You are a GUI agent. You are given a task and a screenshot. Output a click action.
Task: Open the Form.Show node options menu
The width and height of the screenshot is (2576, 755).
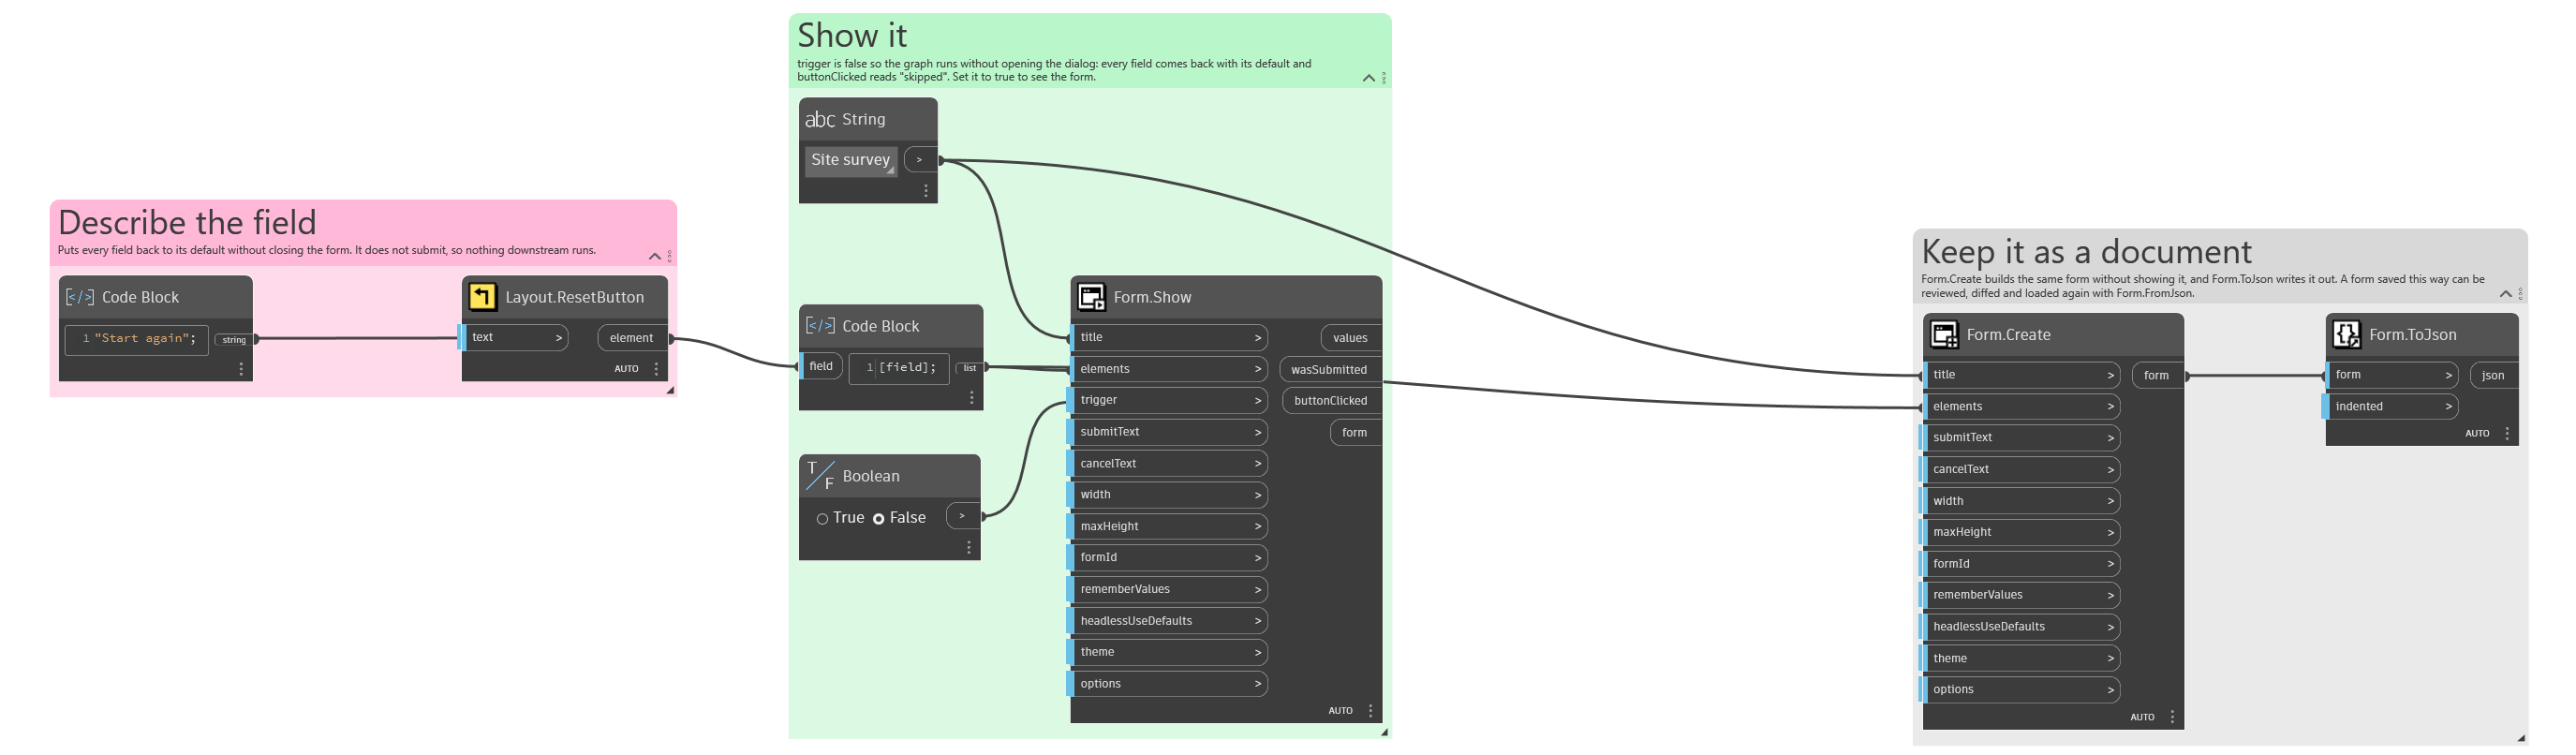tap(1370, 710)
